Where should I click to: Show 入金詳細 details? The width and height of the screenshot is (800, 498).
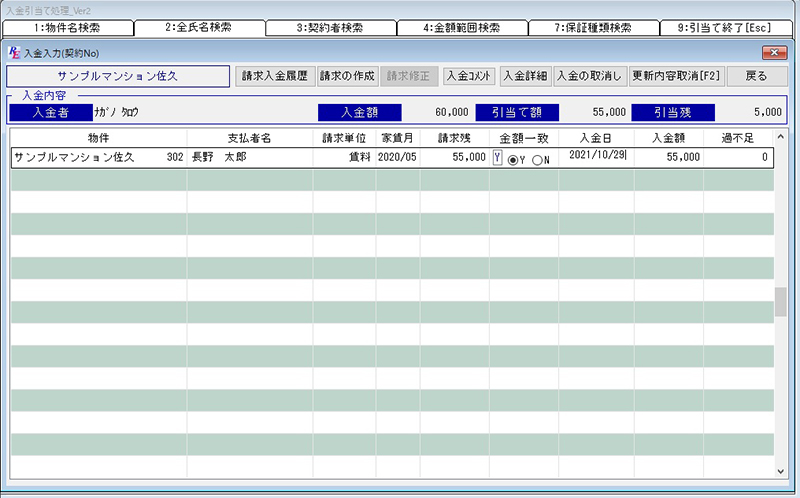526,75
